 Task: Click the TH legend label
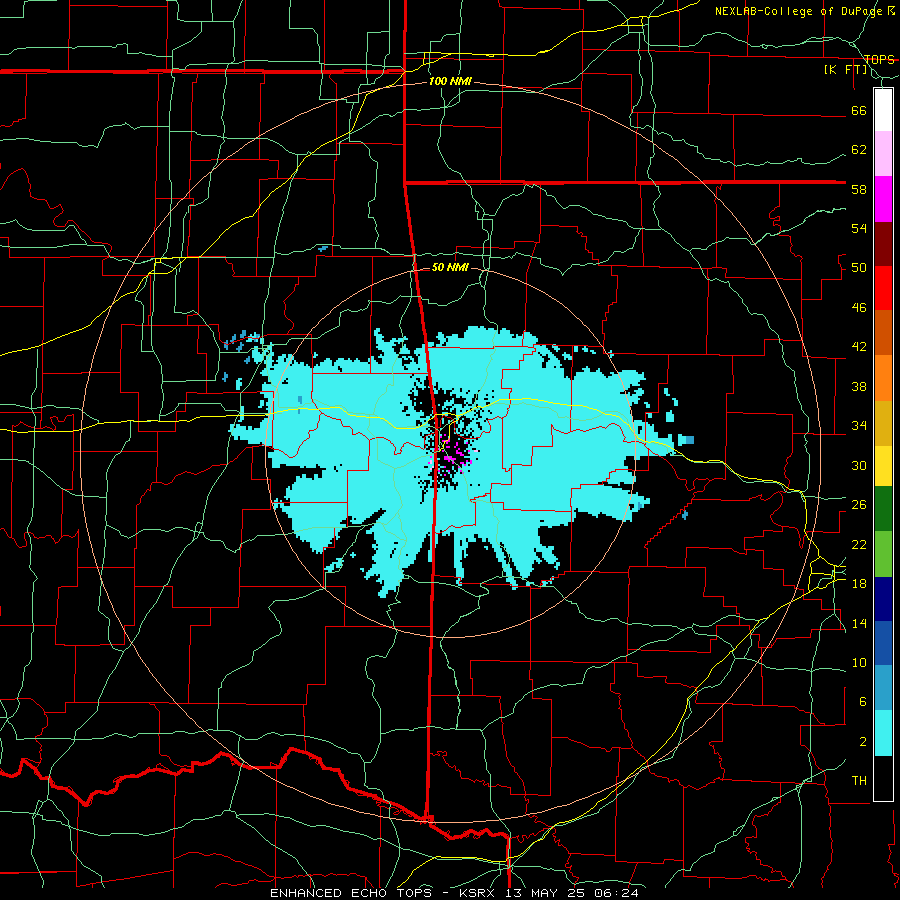pos(859,781)
